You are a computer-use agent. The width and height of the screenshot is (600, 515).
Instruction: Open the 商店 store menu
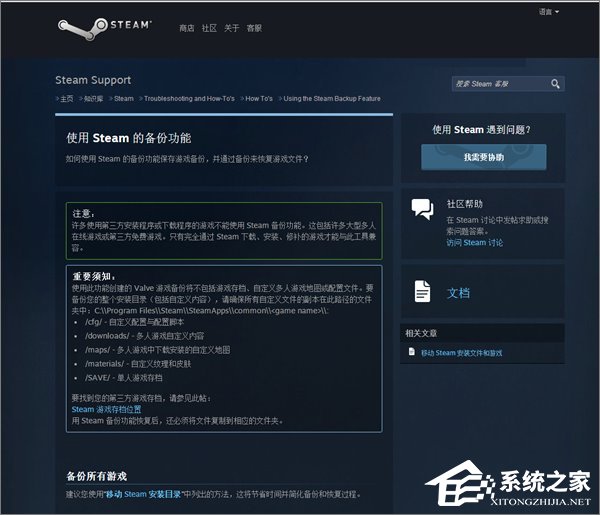(x=187, y=28)
